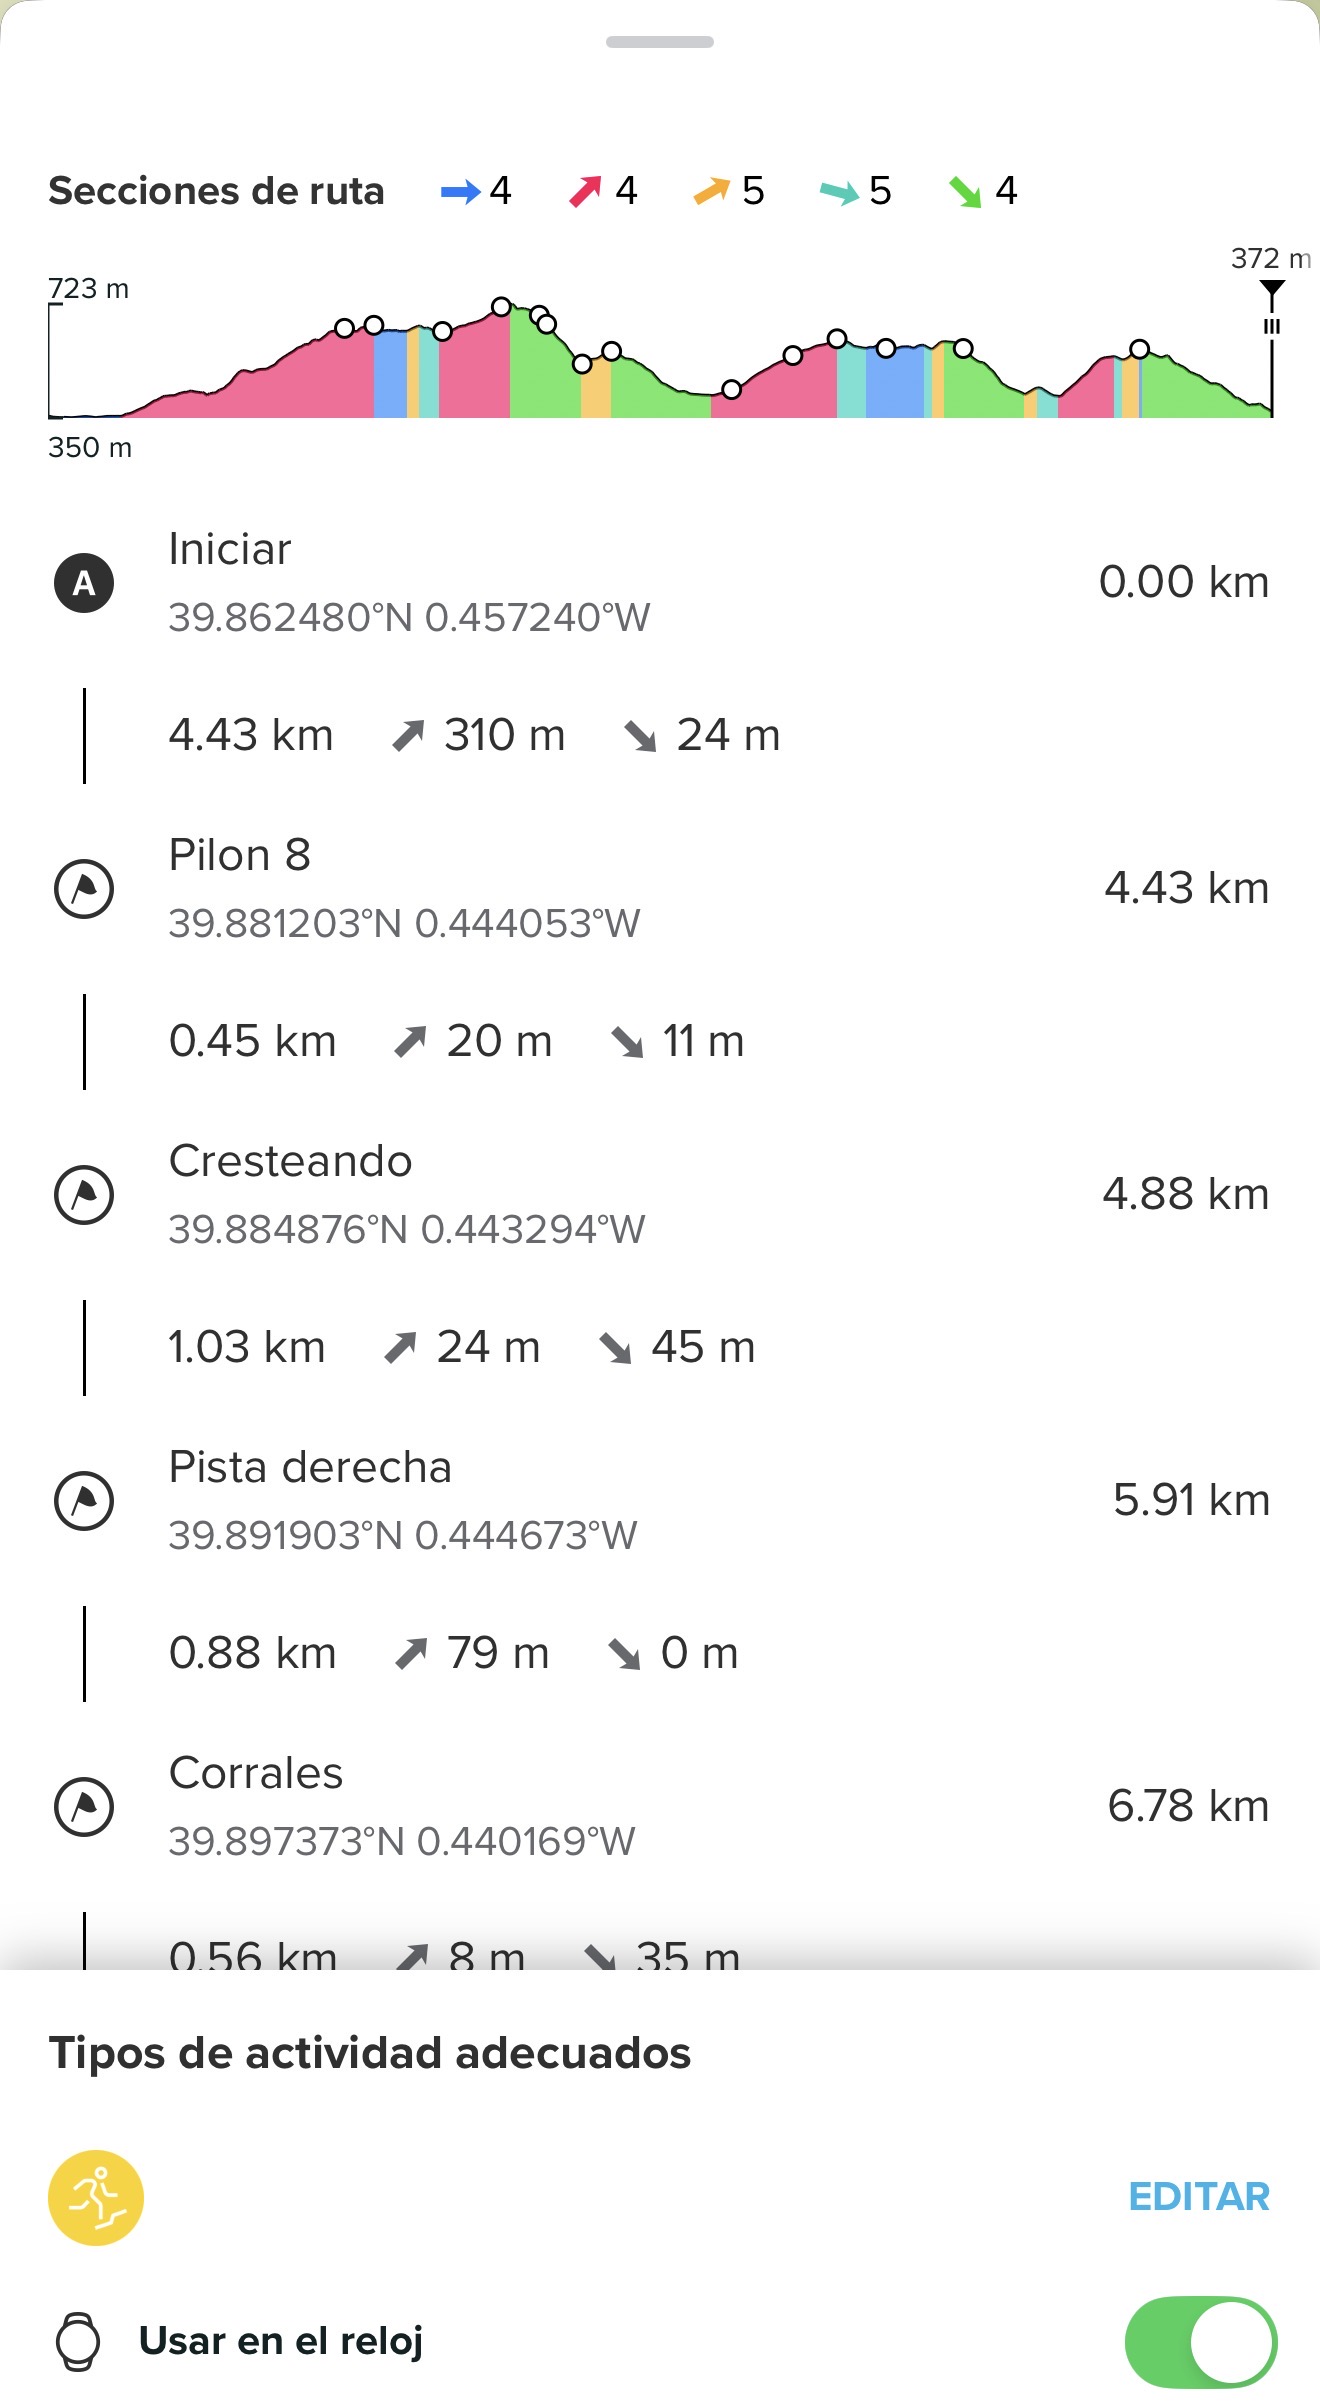Tap the orange moderate ascent arrow icon
Screen dimensions: 1320x2404
point(712,191)
